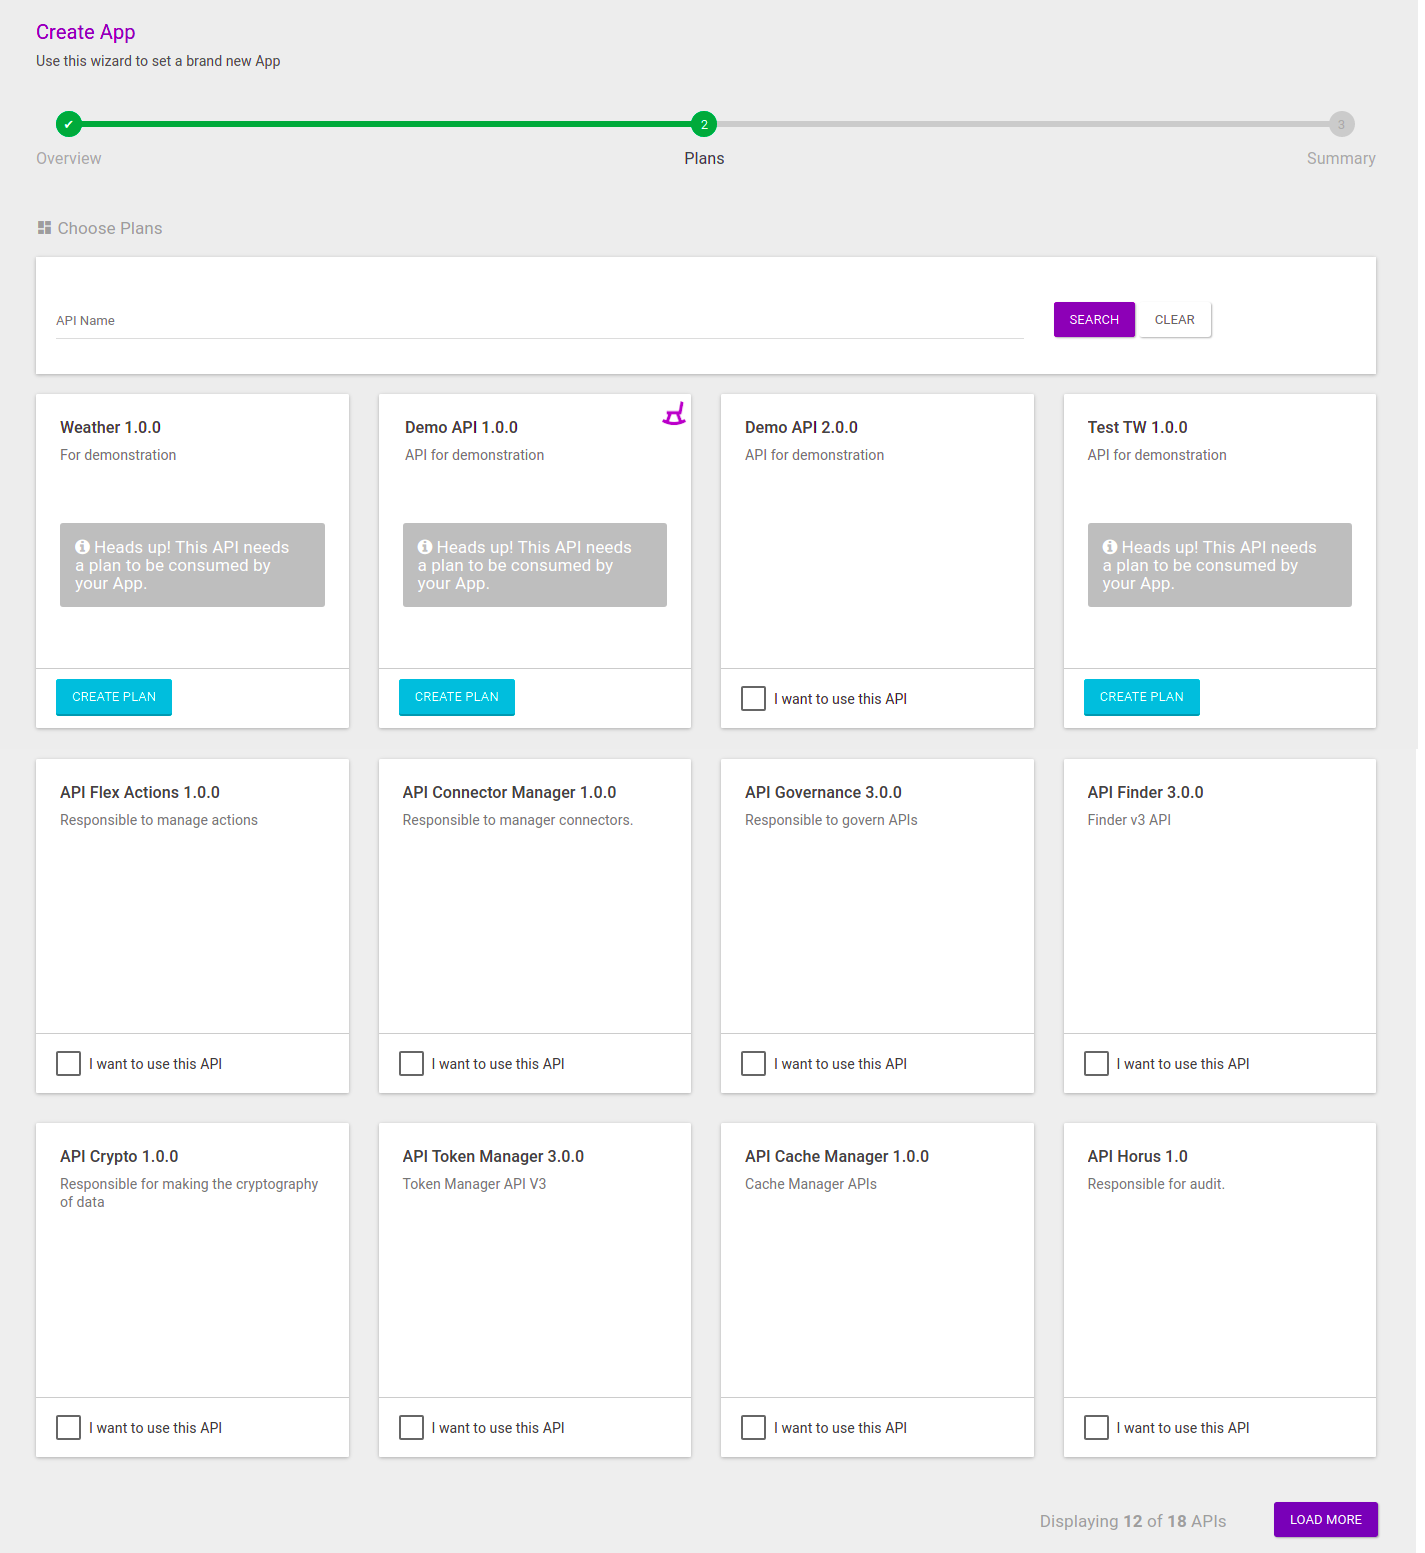
Task: Click LOAD MORE to show remaining APIs
Action: (1325, 1519)
